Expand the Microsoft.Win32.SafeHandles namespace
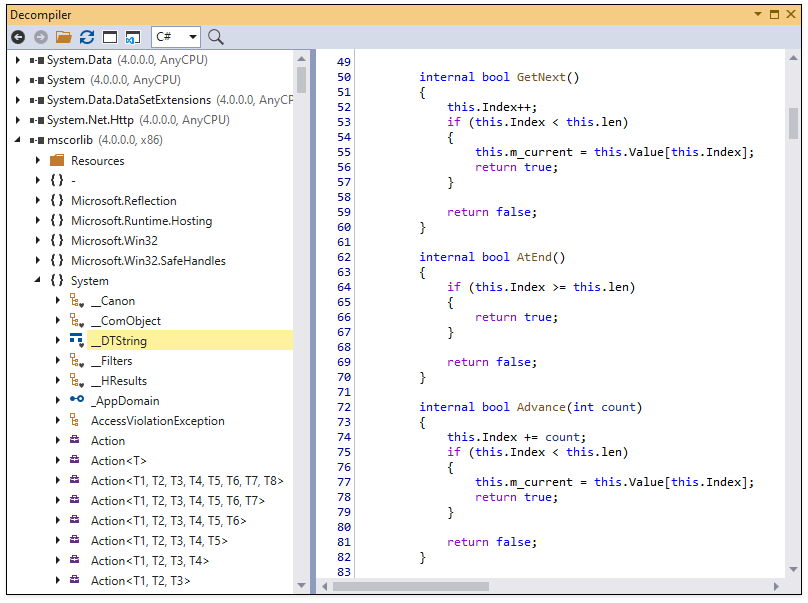Screen dimensions: 808x603 (x=38, y=260)
